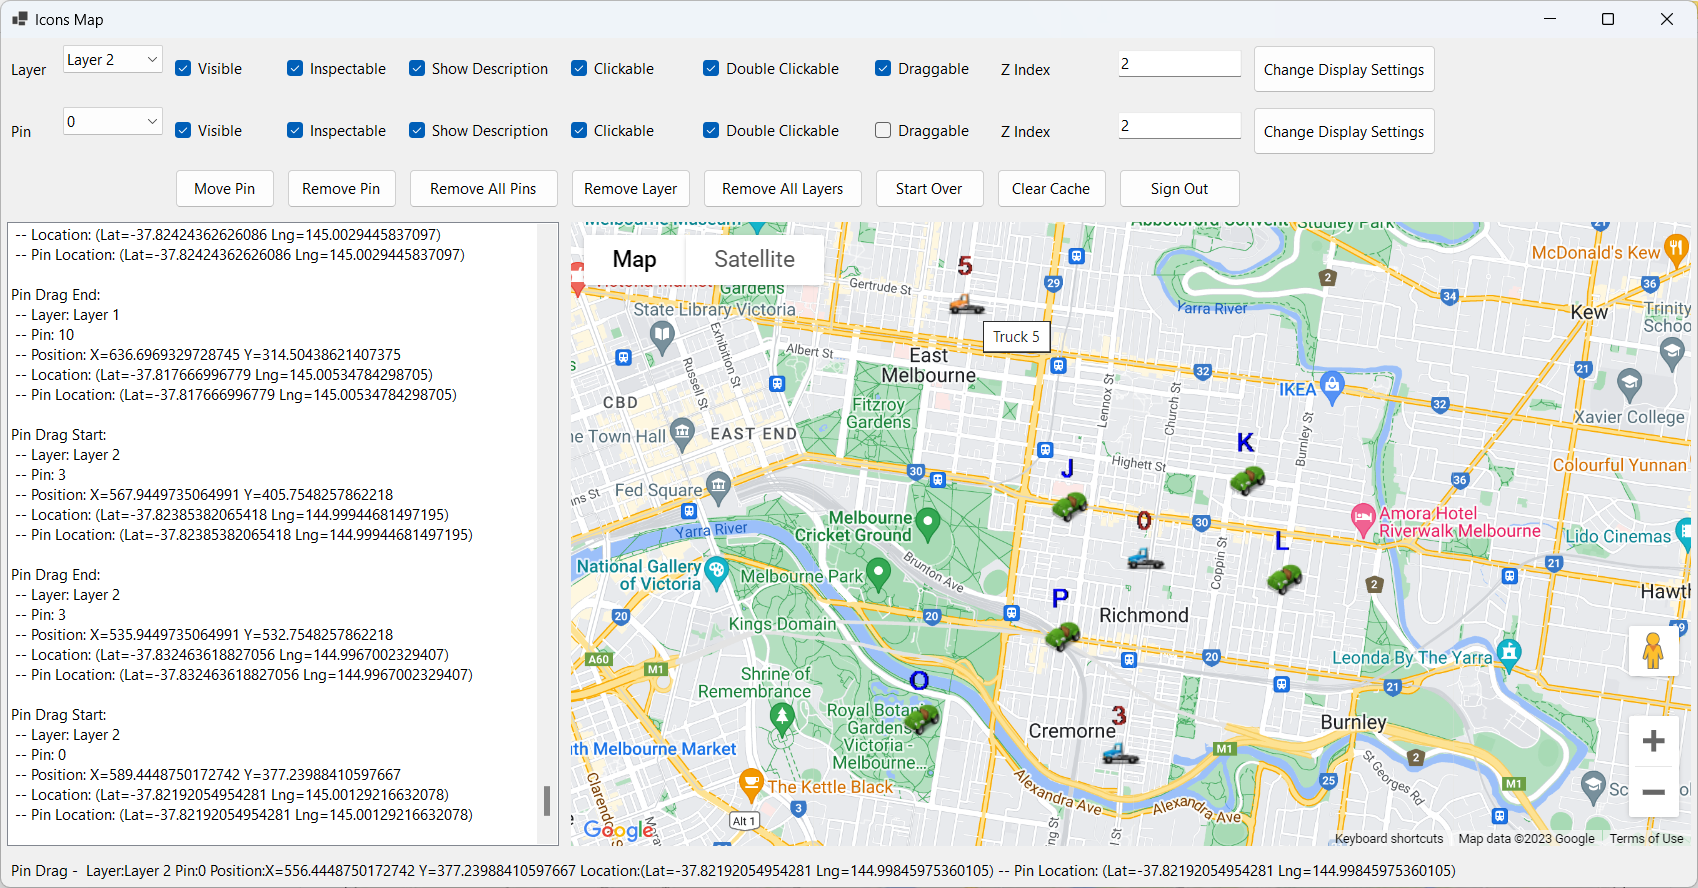Enable the Pin row Draggable checkbox
The height and width of the screenshot is (888, 1698).
point(883,130)
